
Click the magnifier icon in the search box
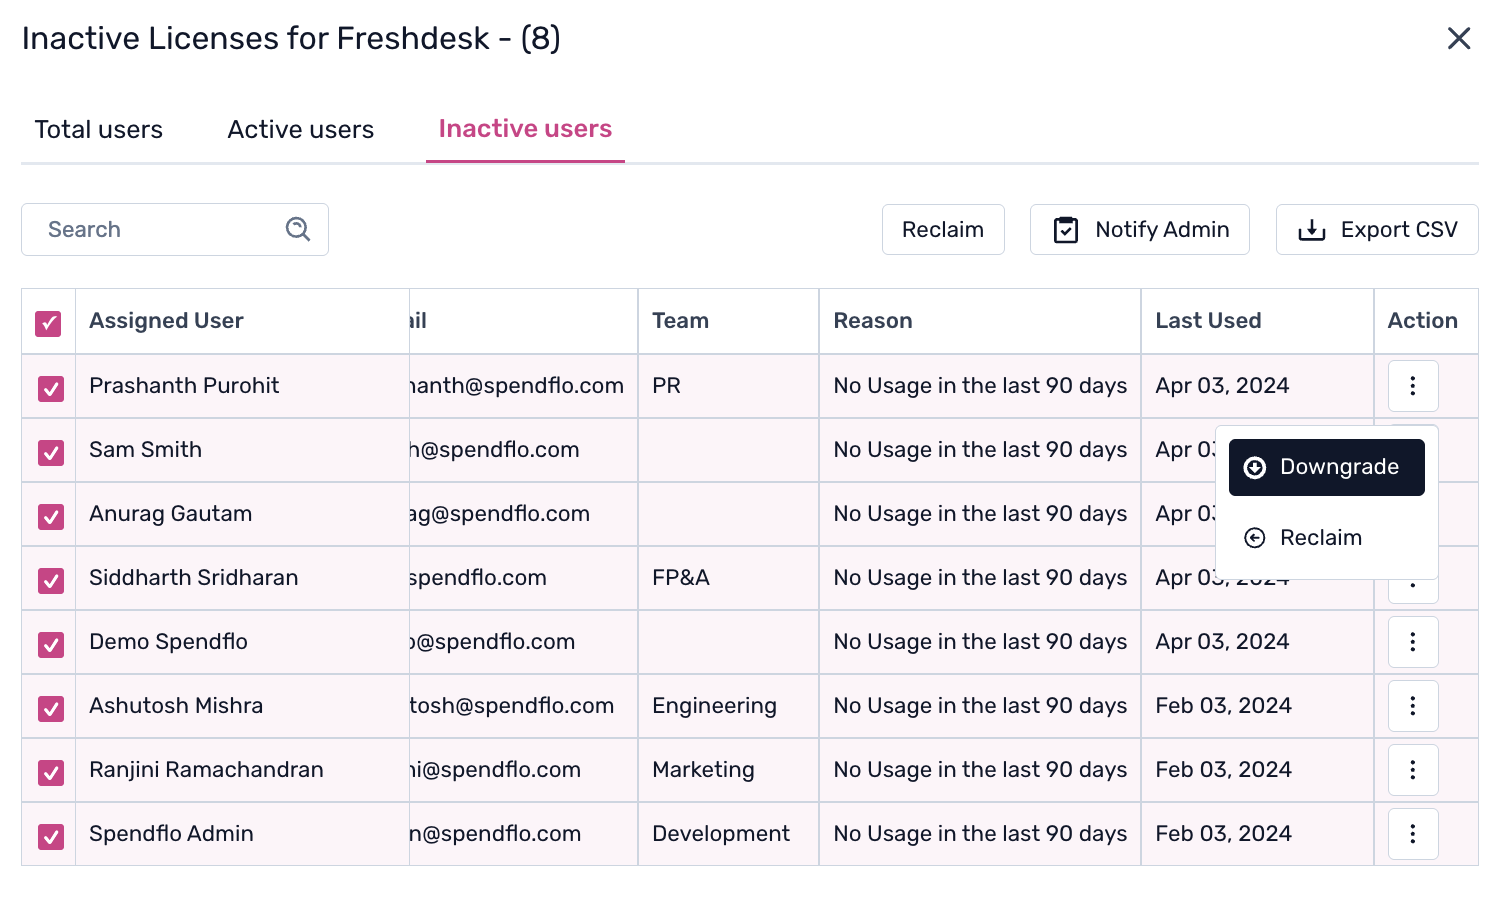click(x=298, y=229)
